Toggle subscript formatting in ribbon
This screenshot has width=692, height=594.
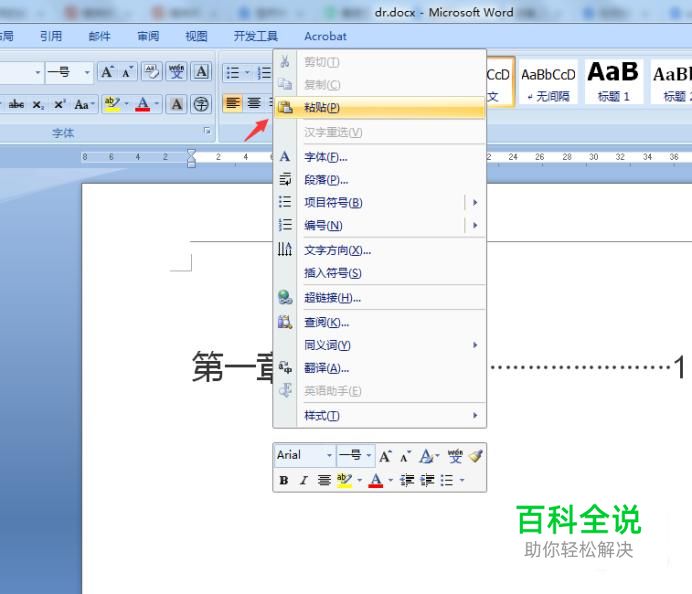click(x=38, y=105)
